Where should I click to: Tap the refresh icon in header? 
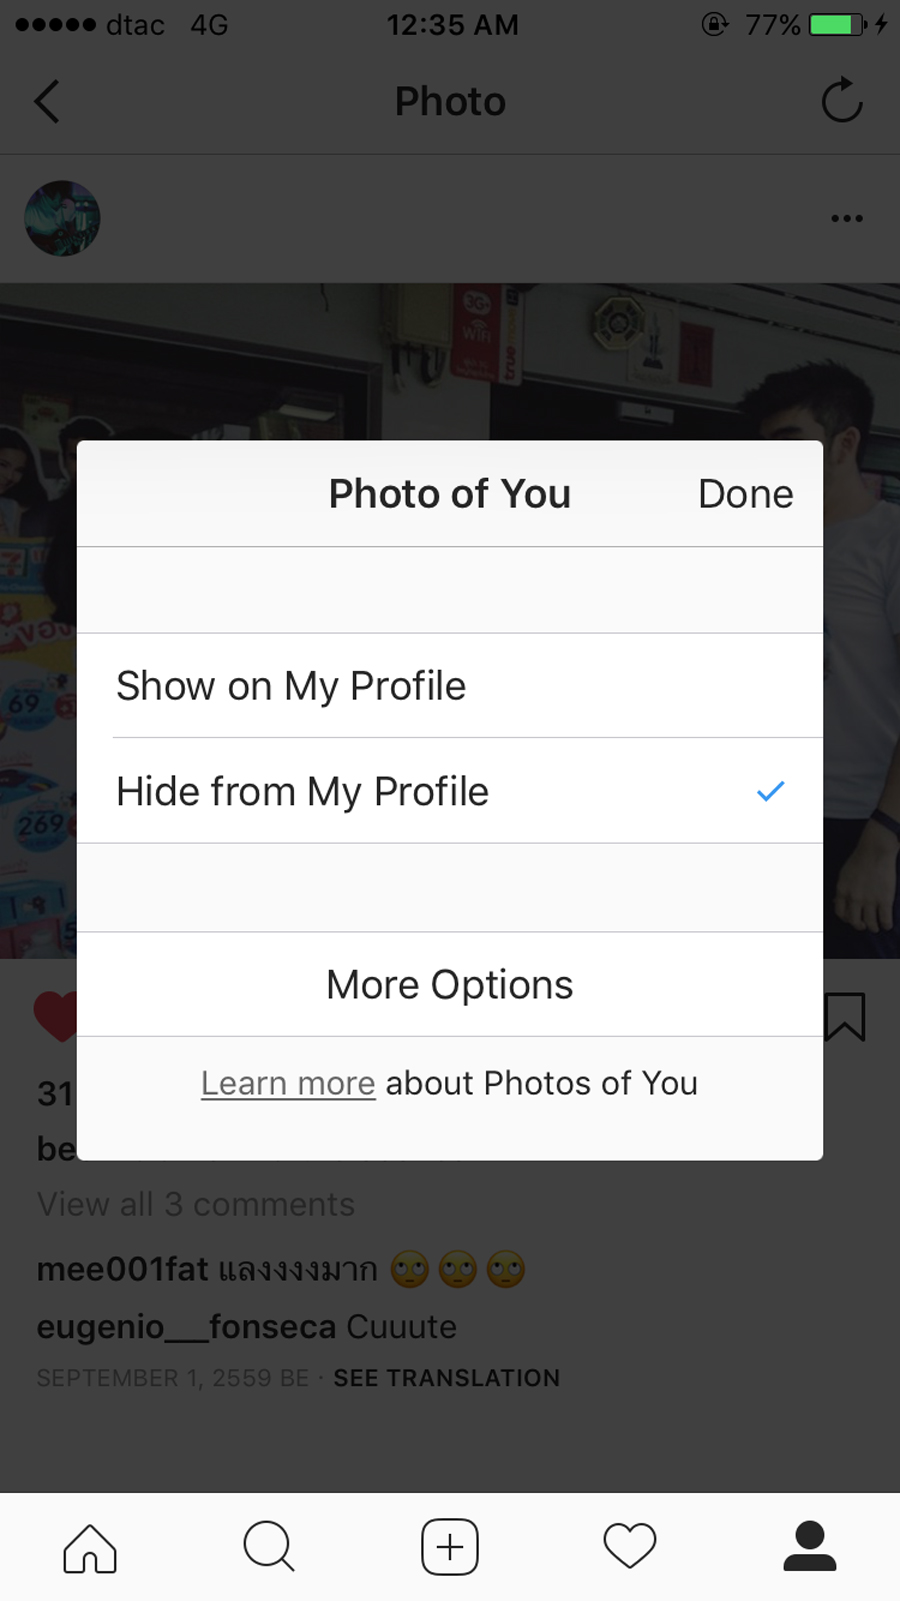841,101
